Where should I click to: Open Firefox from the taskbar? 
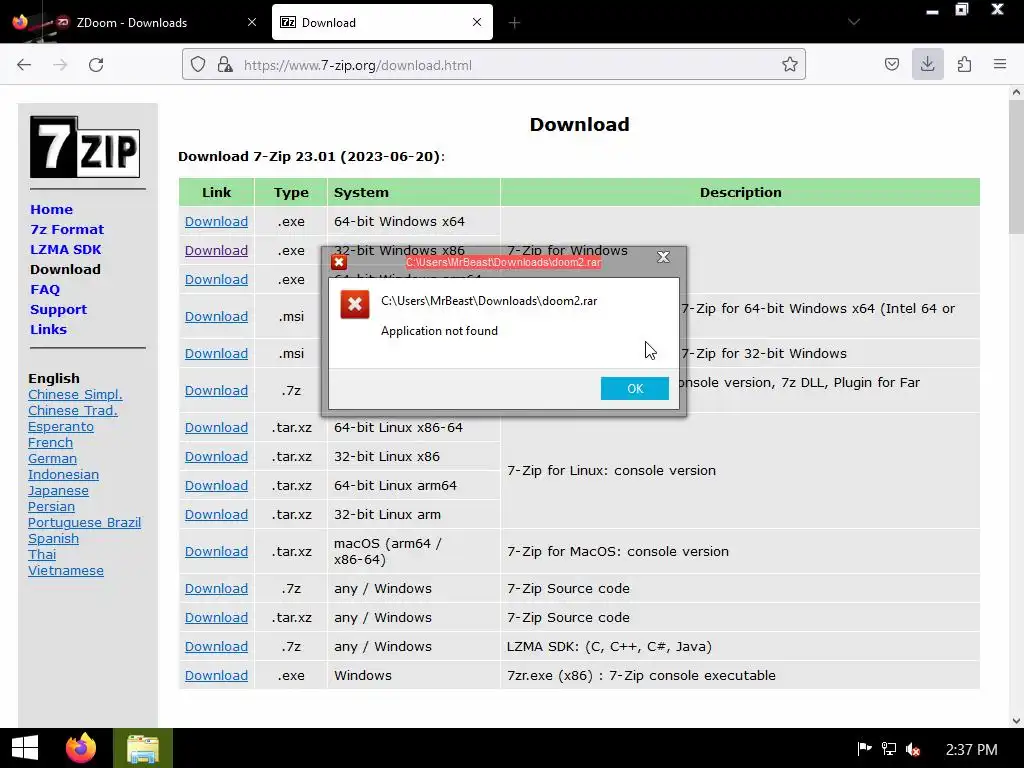[81, 748]
